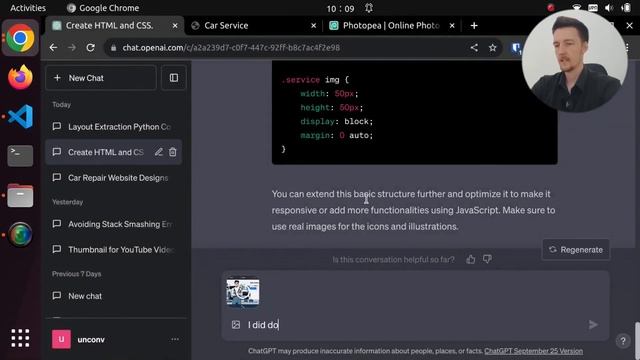Close the Car Service tab
The width and height of the screenshot is (640, 360).
point(313,26)
